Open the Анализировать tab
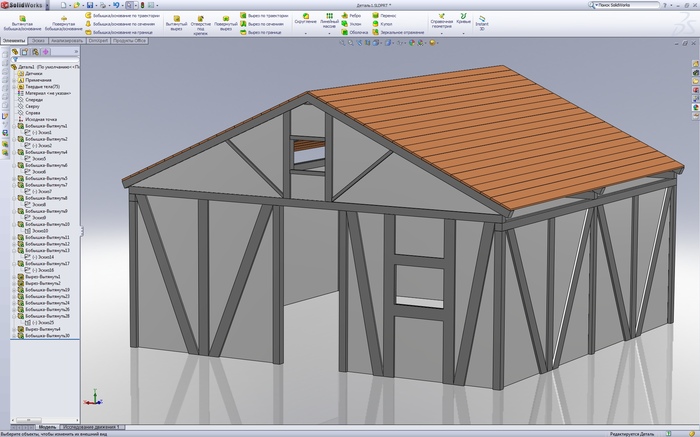700x437 pixels. (67, 41)
